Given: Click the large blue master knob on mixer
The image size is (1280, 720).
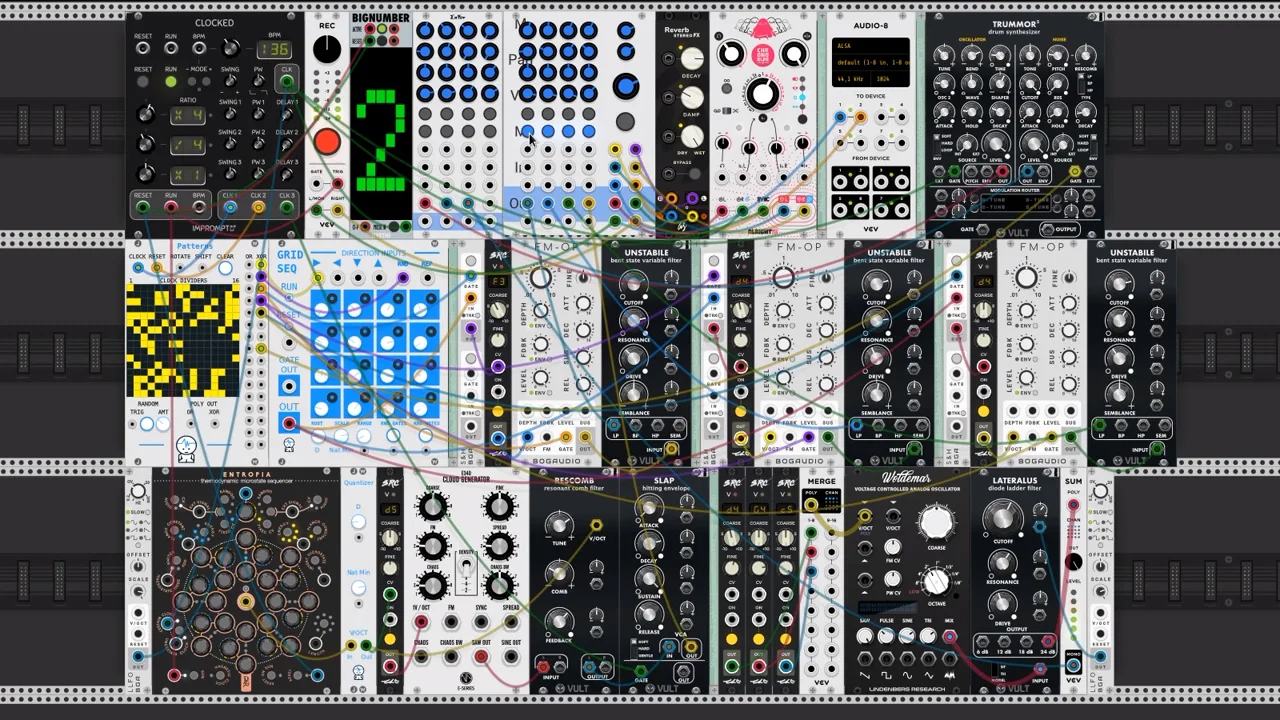Looking at the screenshot, I should [626, 87].
